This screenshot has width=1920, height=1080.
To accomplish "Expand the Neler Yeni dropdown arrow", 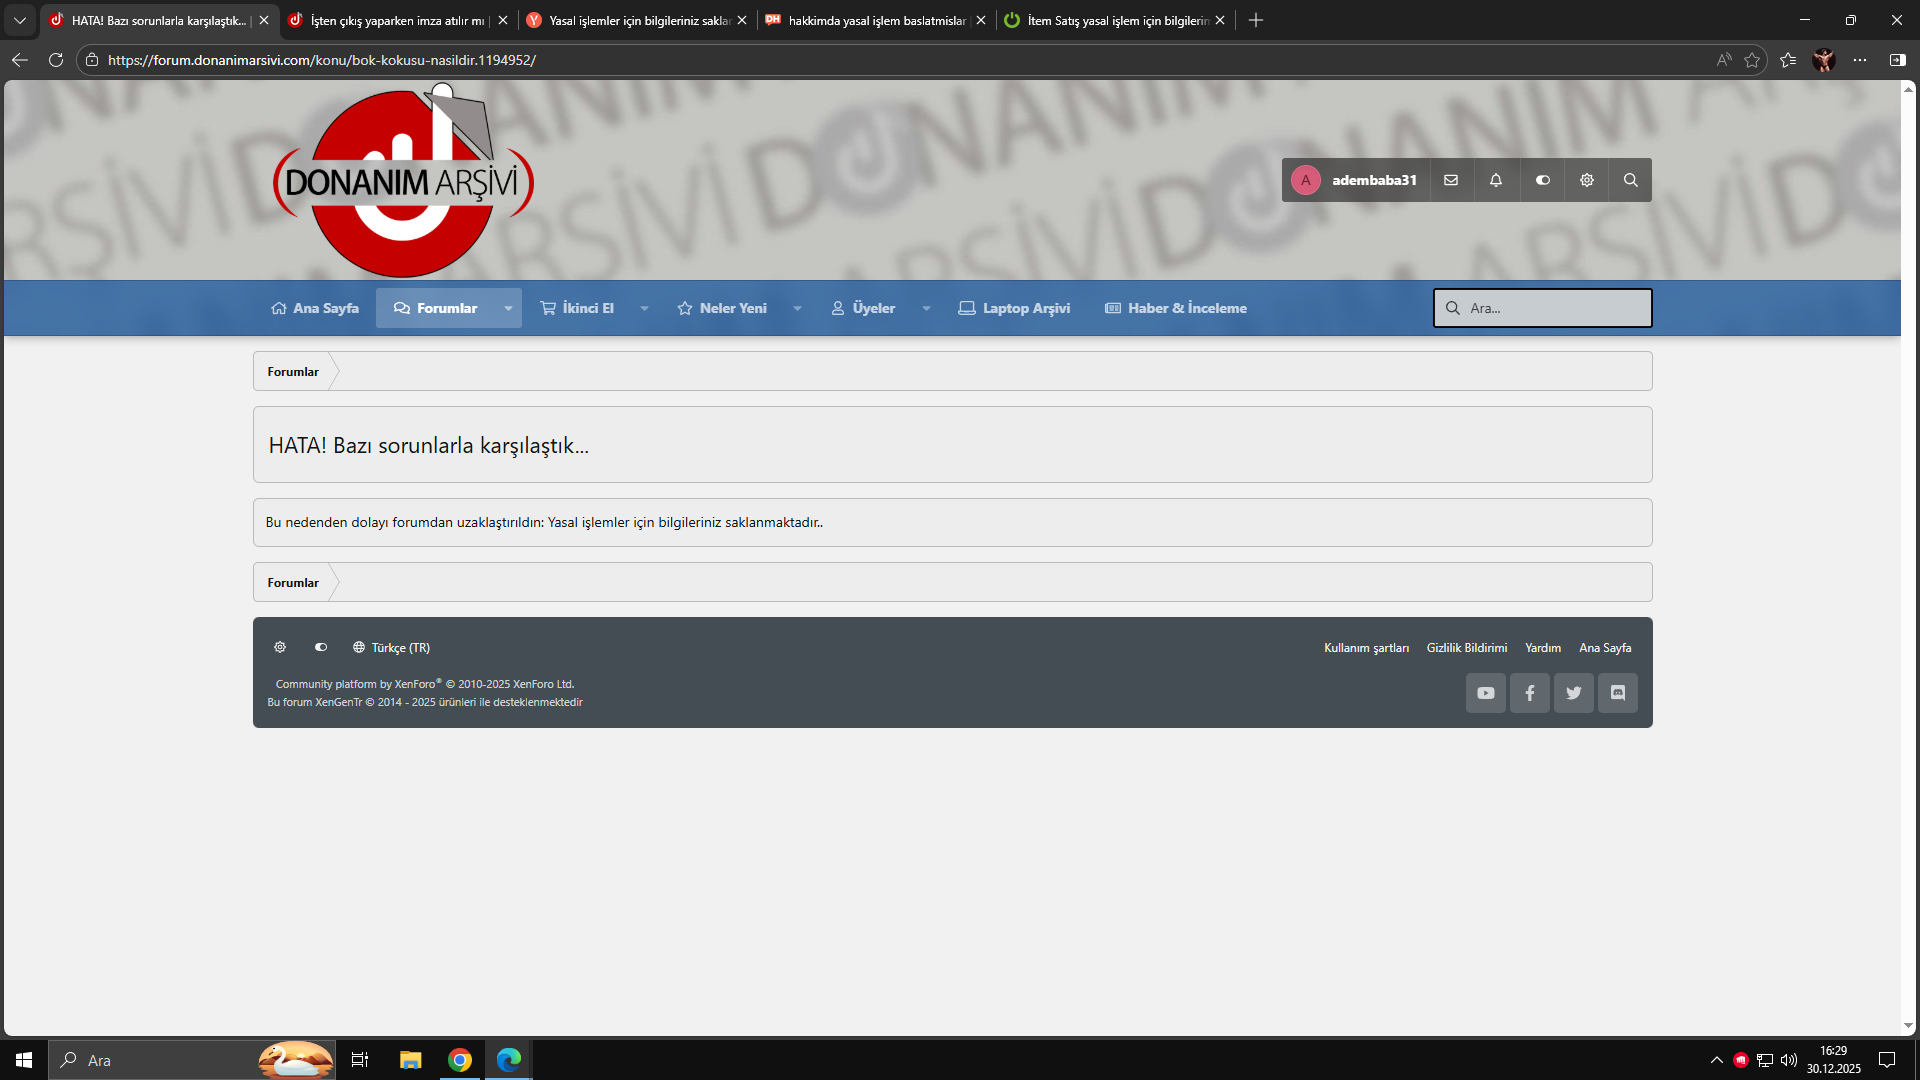I will 797,308.
